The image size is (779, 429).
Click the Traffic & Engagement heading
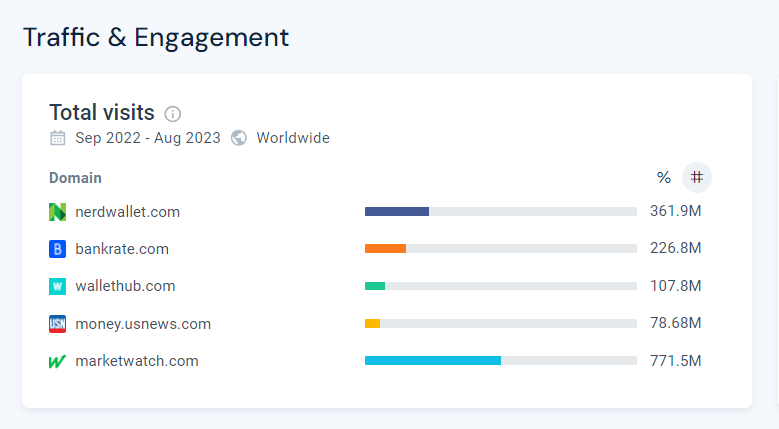click(156, 38)
